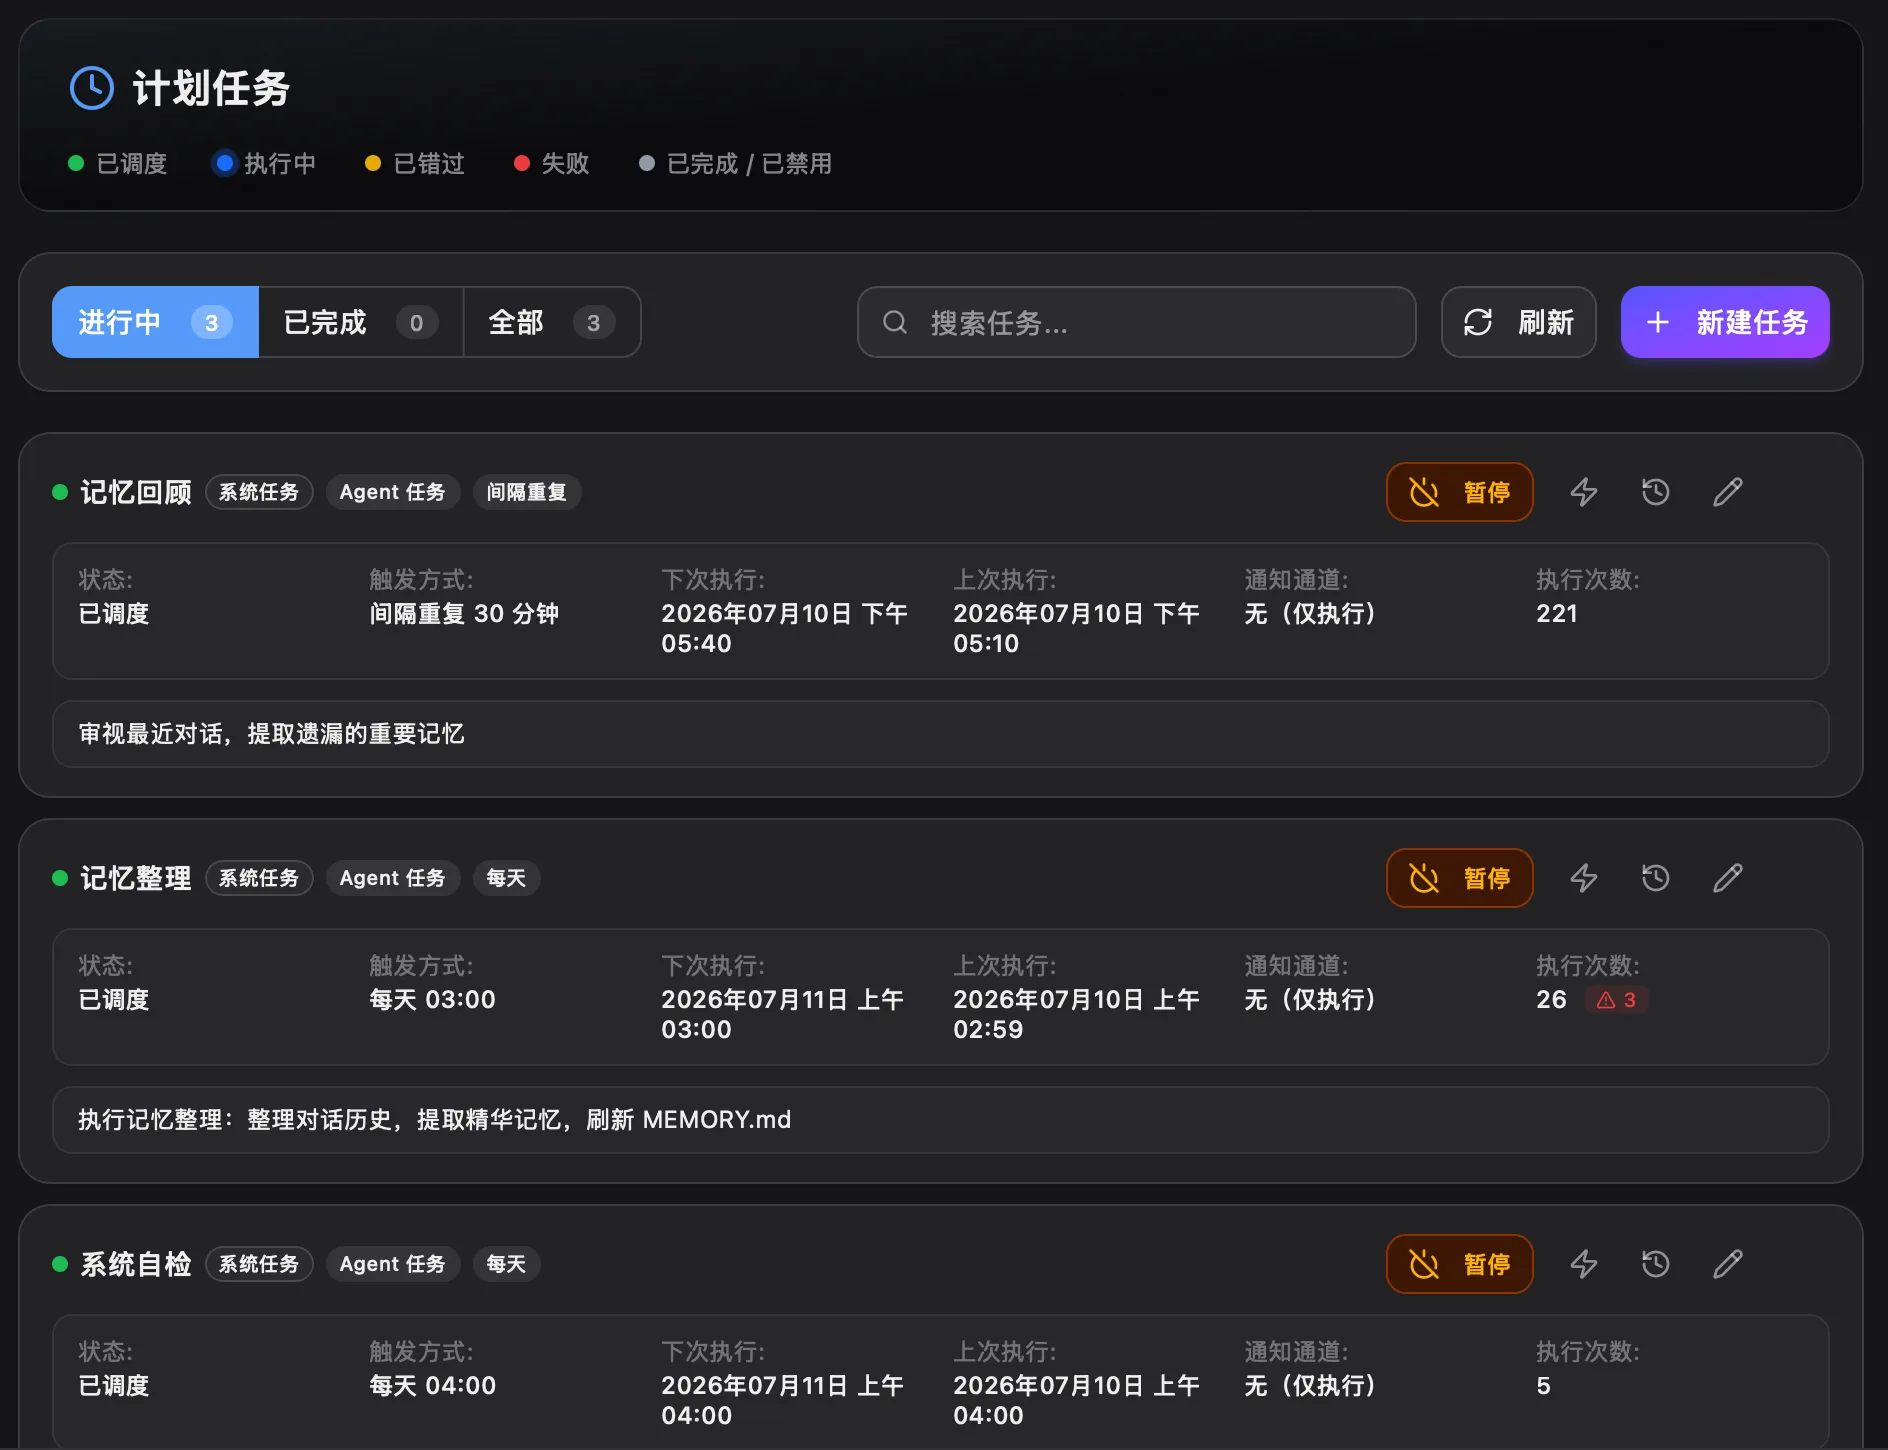Click description mentioning MEMORY.md
1888x1450 pixels.
point(435,1120)
